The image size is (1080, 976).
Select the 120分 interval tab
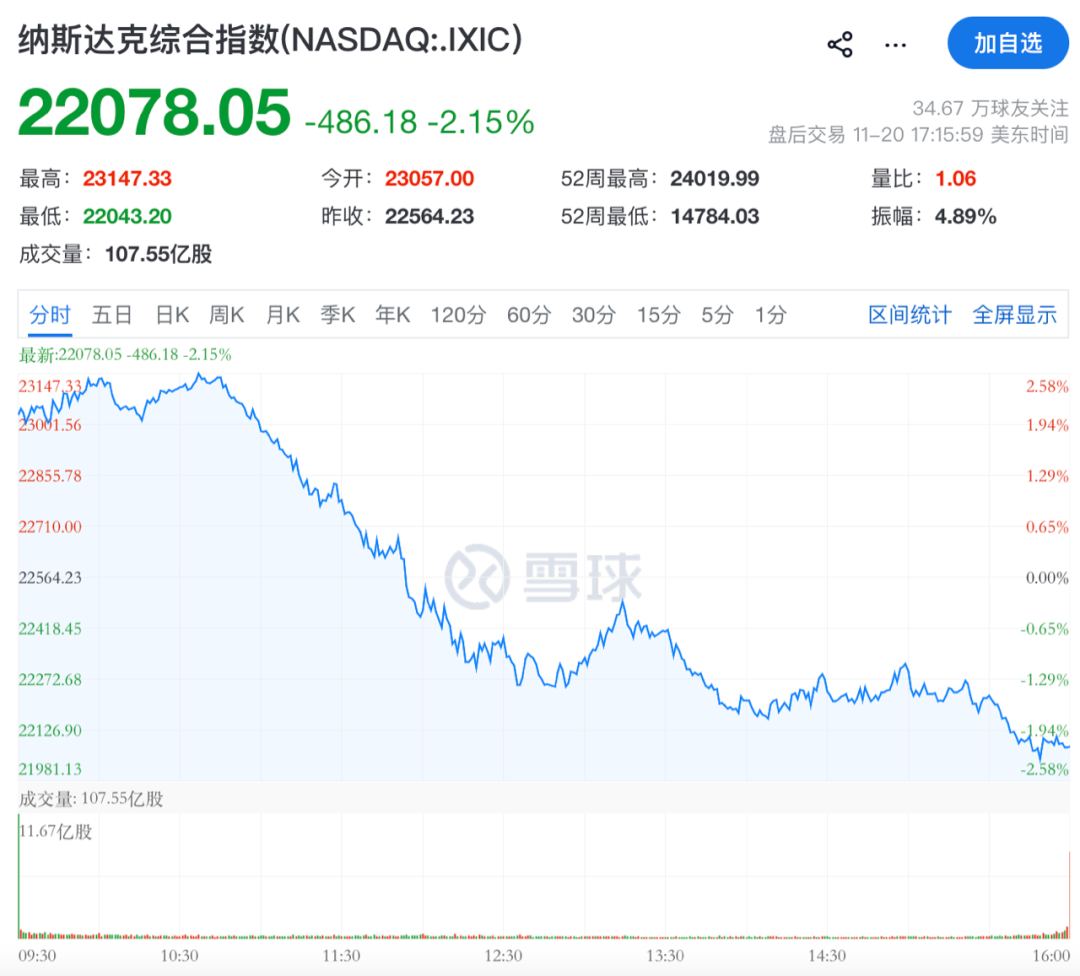[x=458, y=315]
